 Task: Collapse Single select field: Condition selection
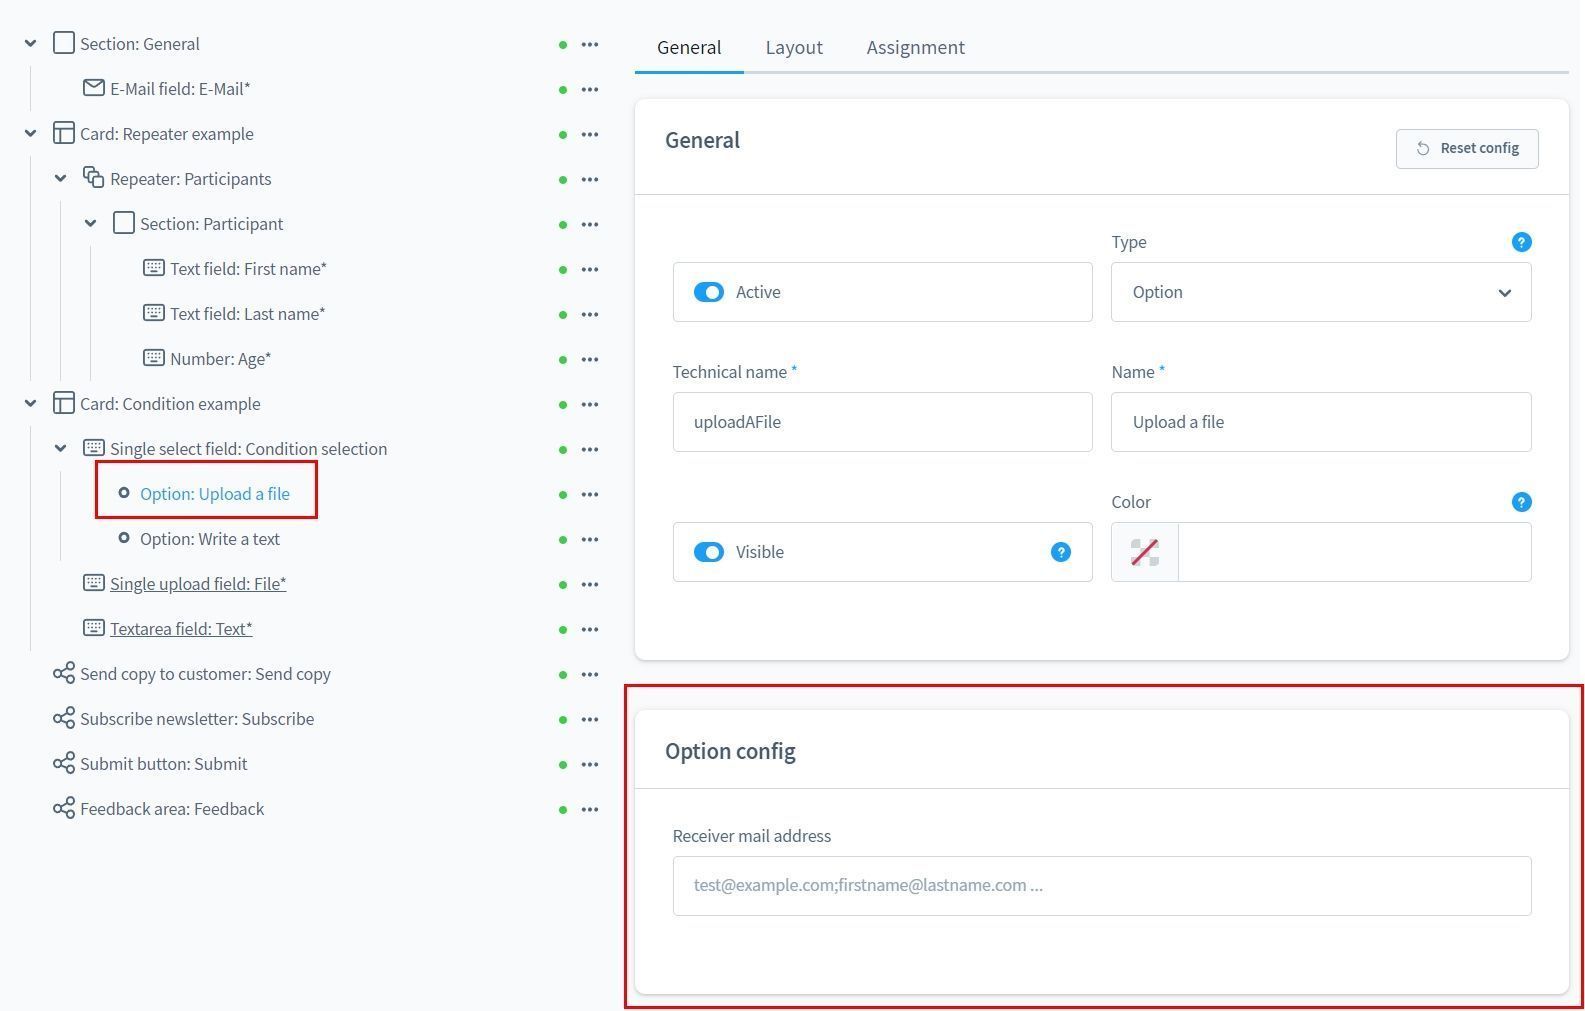[61, 449]
